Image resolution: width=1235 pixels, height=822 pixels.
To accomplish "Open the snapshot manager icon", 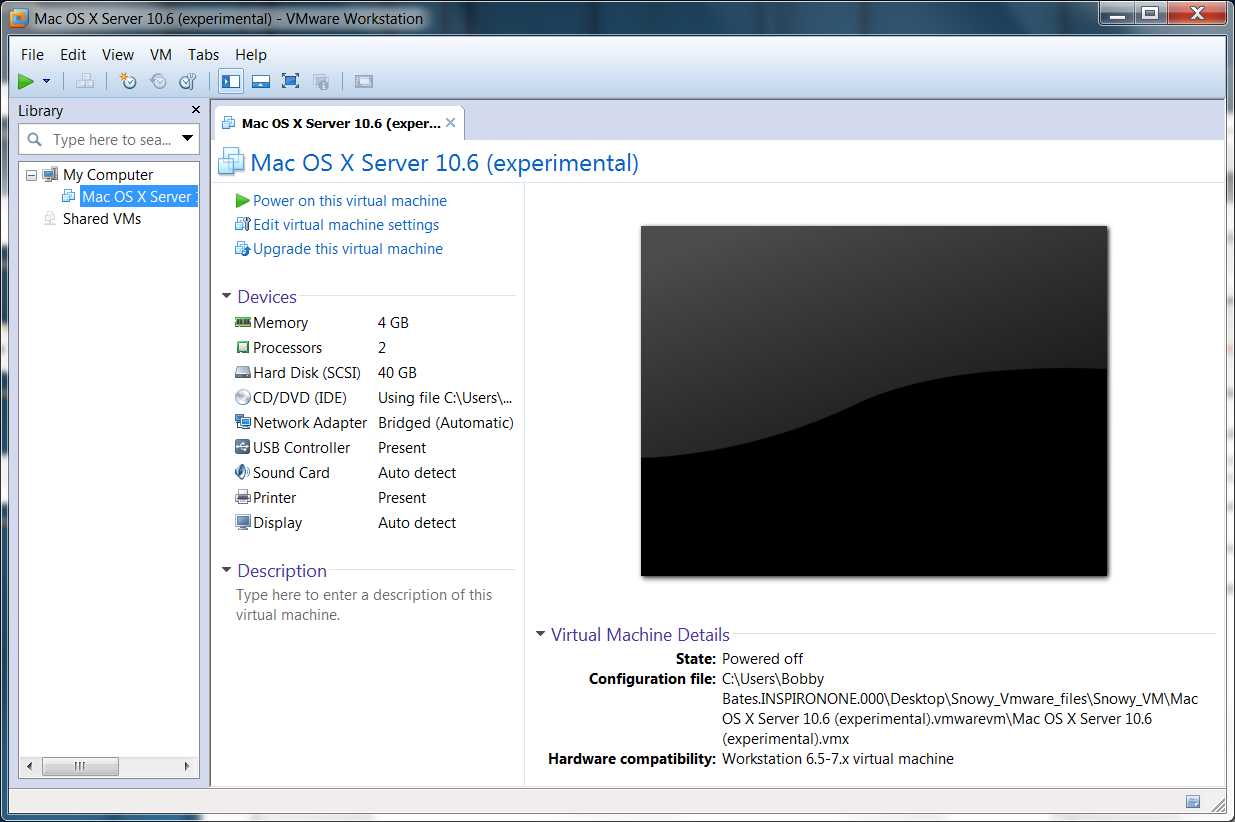I will 187,81.
